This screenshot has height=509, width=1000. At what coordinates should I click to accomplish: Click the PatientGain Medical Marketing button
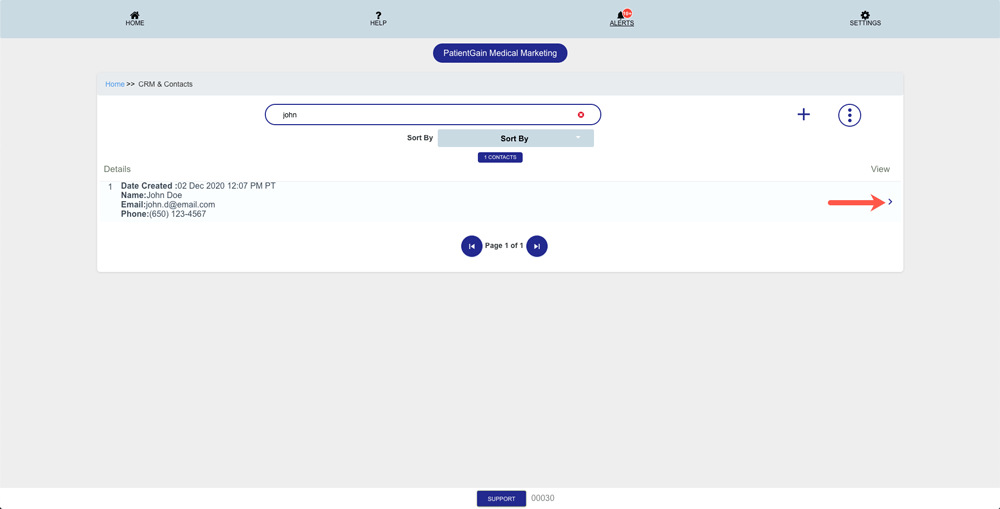pos(500,54)
